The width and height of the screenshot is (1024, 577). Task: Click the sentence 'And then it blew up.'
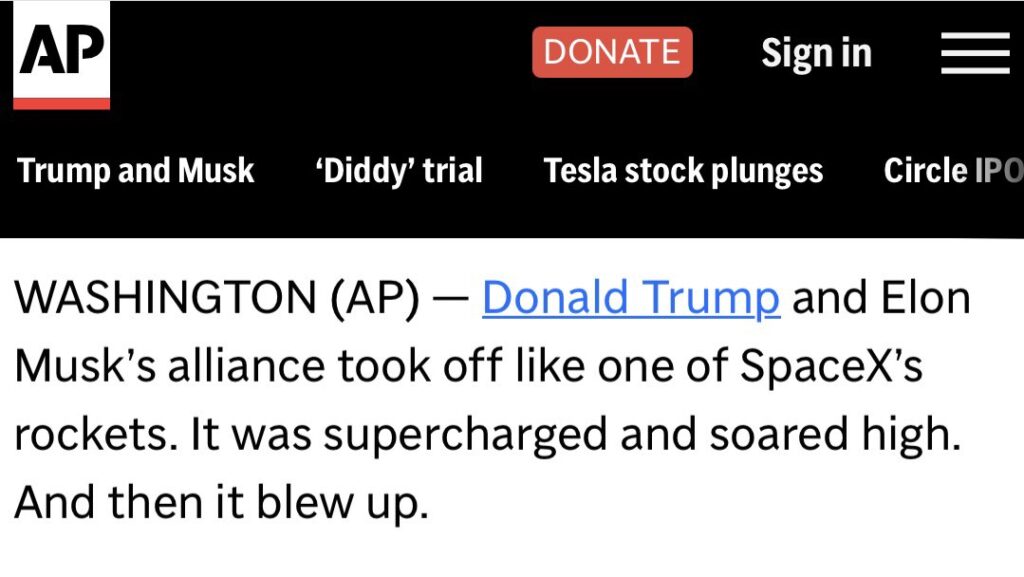click(221, 502)
